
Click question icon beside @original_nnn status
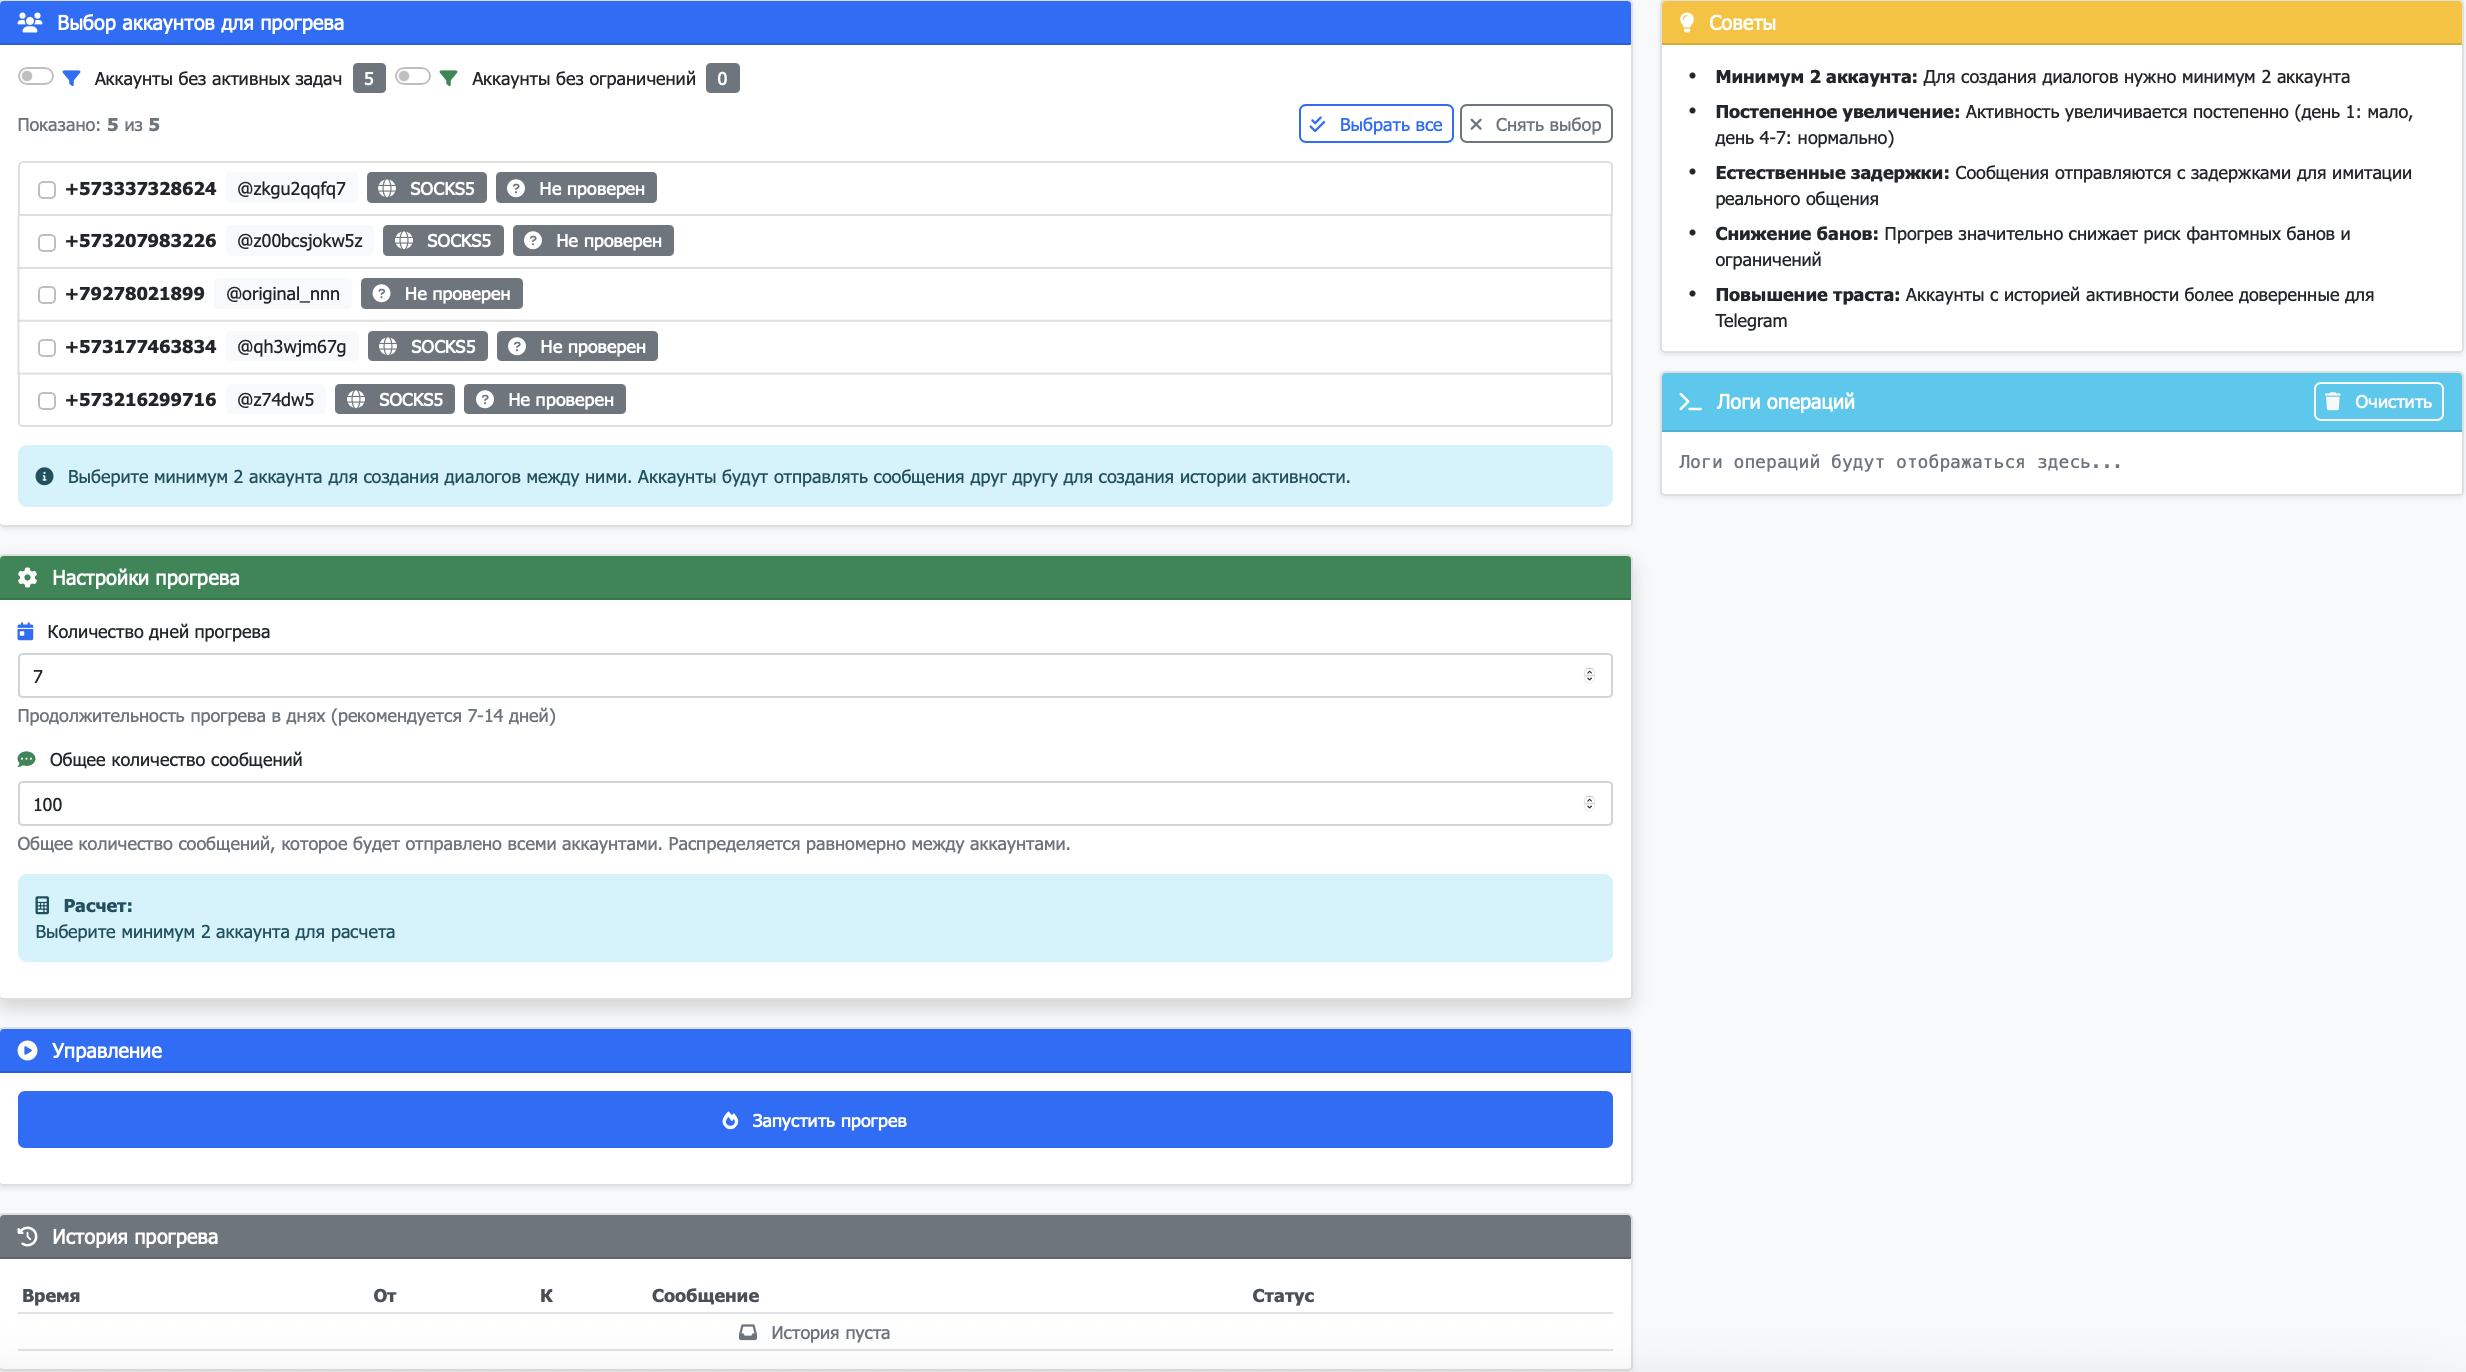click(x=381, y=294)
